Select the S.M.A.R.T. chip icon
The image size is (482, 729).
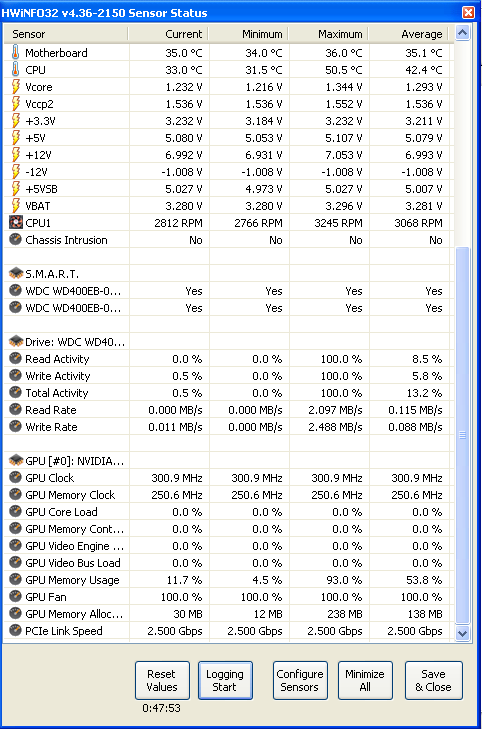tap(16, 273)
